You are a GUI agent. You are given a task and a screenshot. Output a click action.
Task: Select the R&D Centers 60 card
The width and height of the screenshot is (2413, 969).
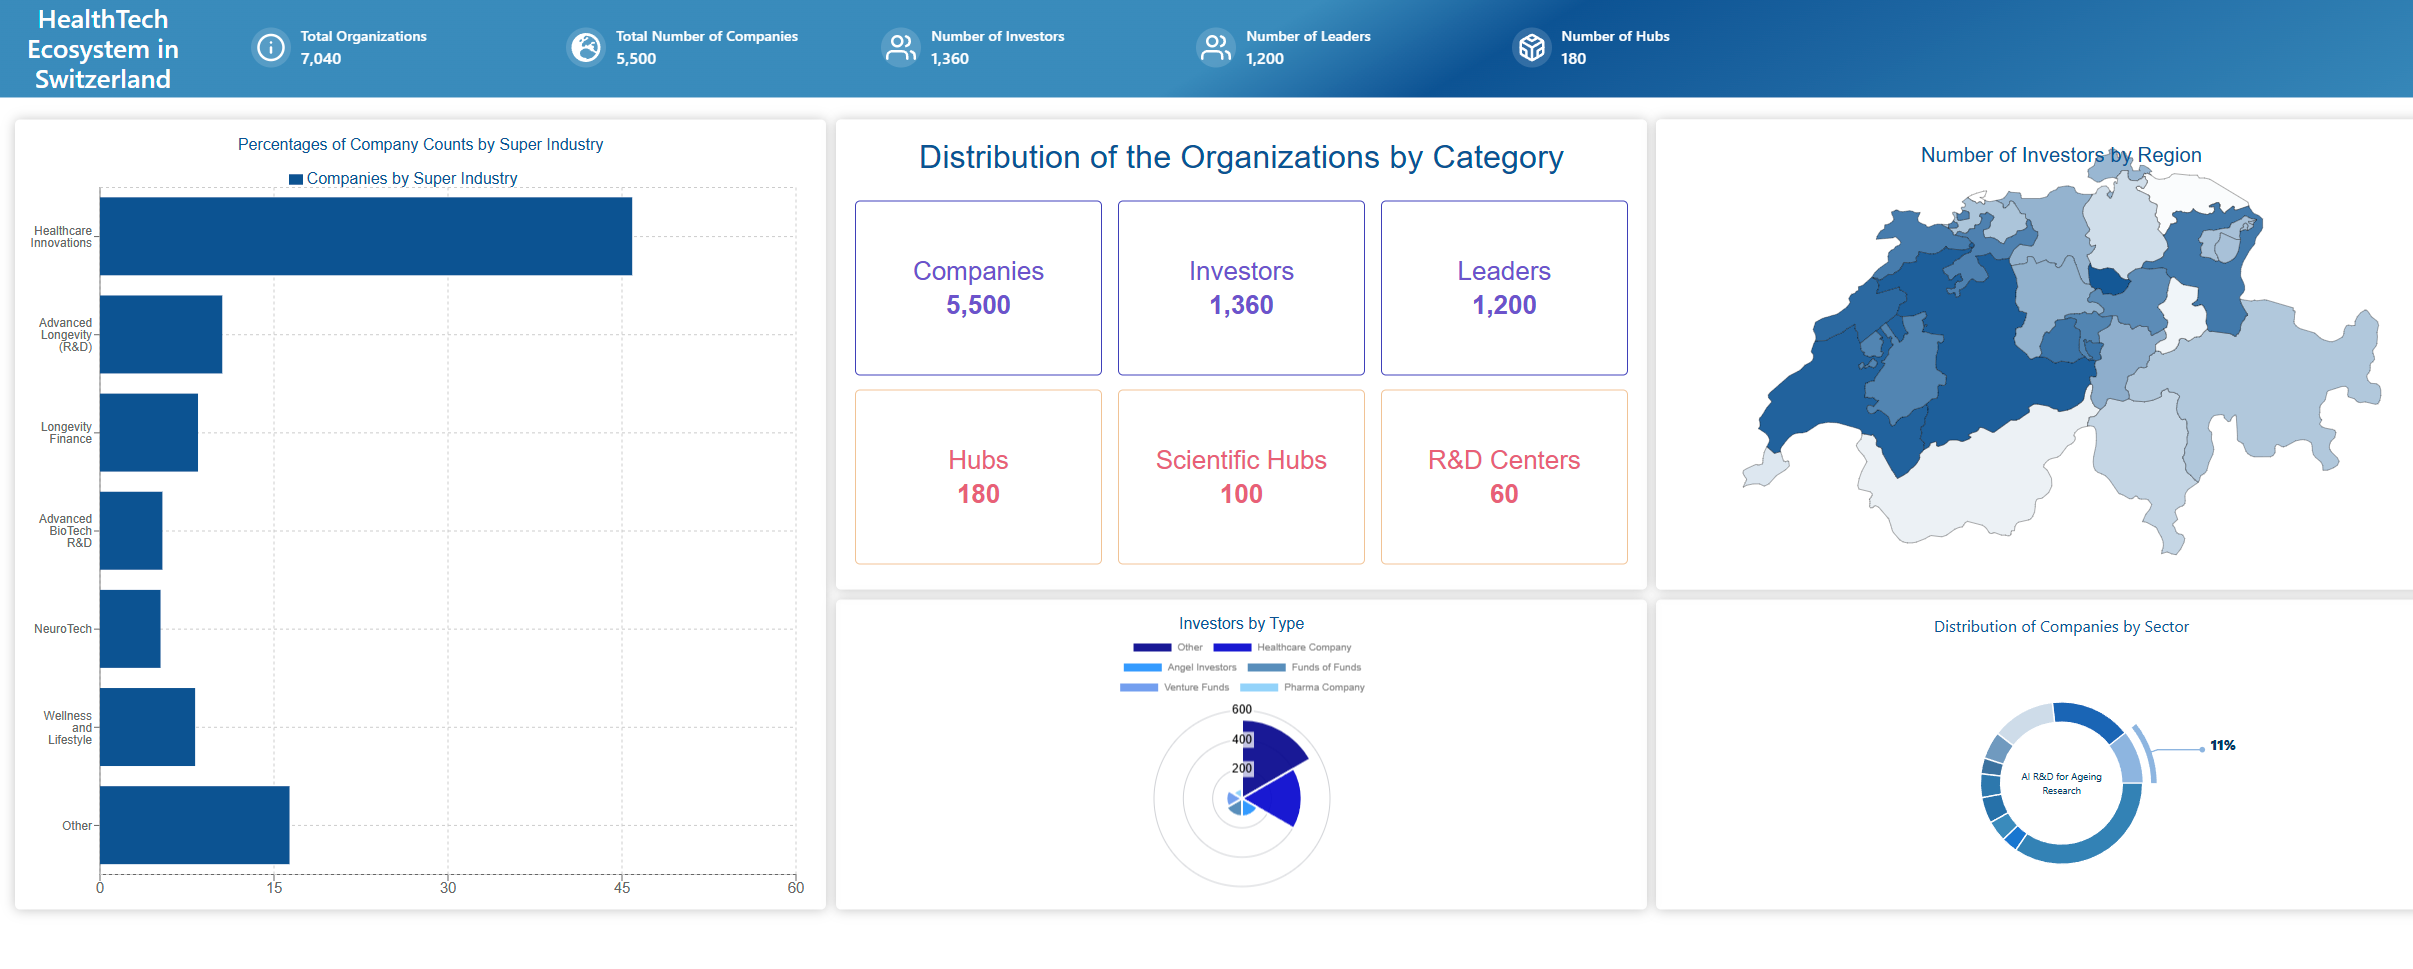tap(1504, 477)
